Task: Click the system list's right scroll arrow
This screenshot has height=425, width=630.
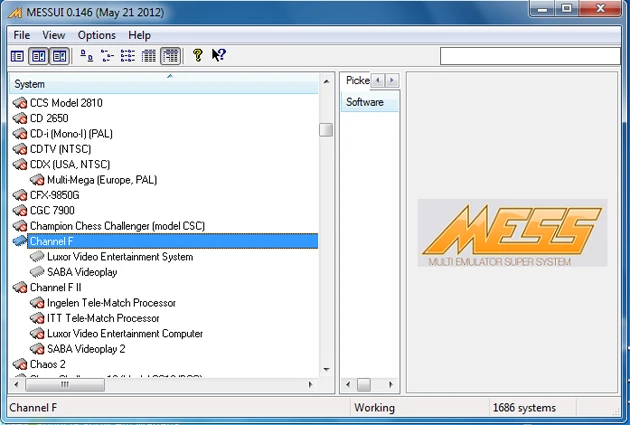Action: click(310, 384)
